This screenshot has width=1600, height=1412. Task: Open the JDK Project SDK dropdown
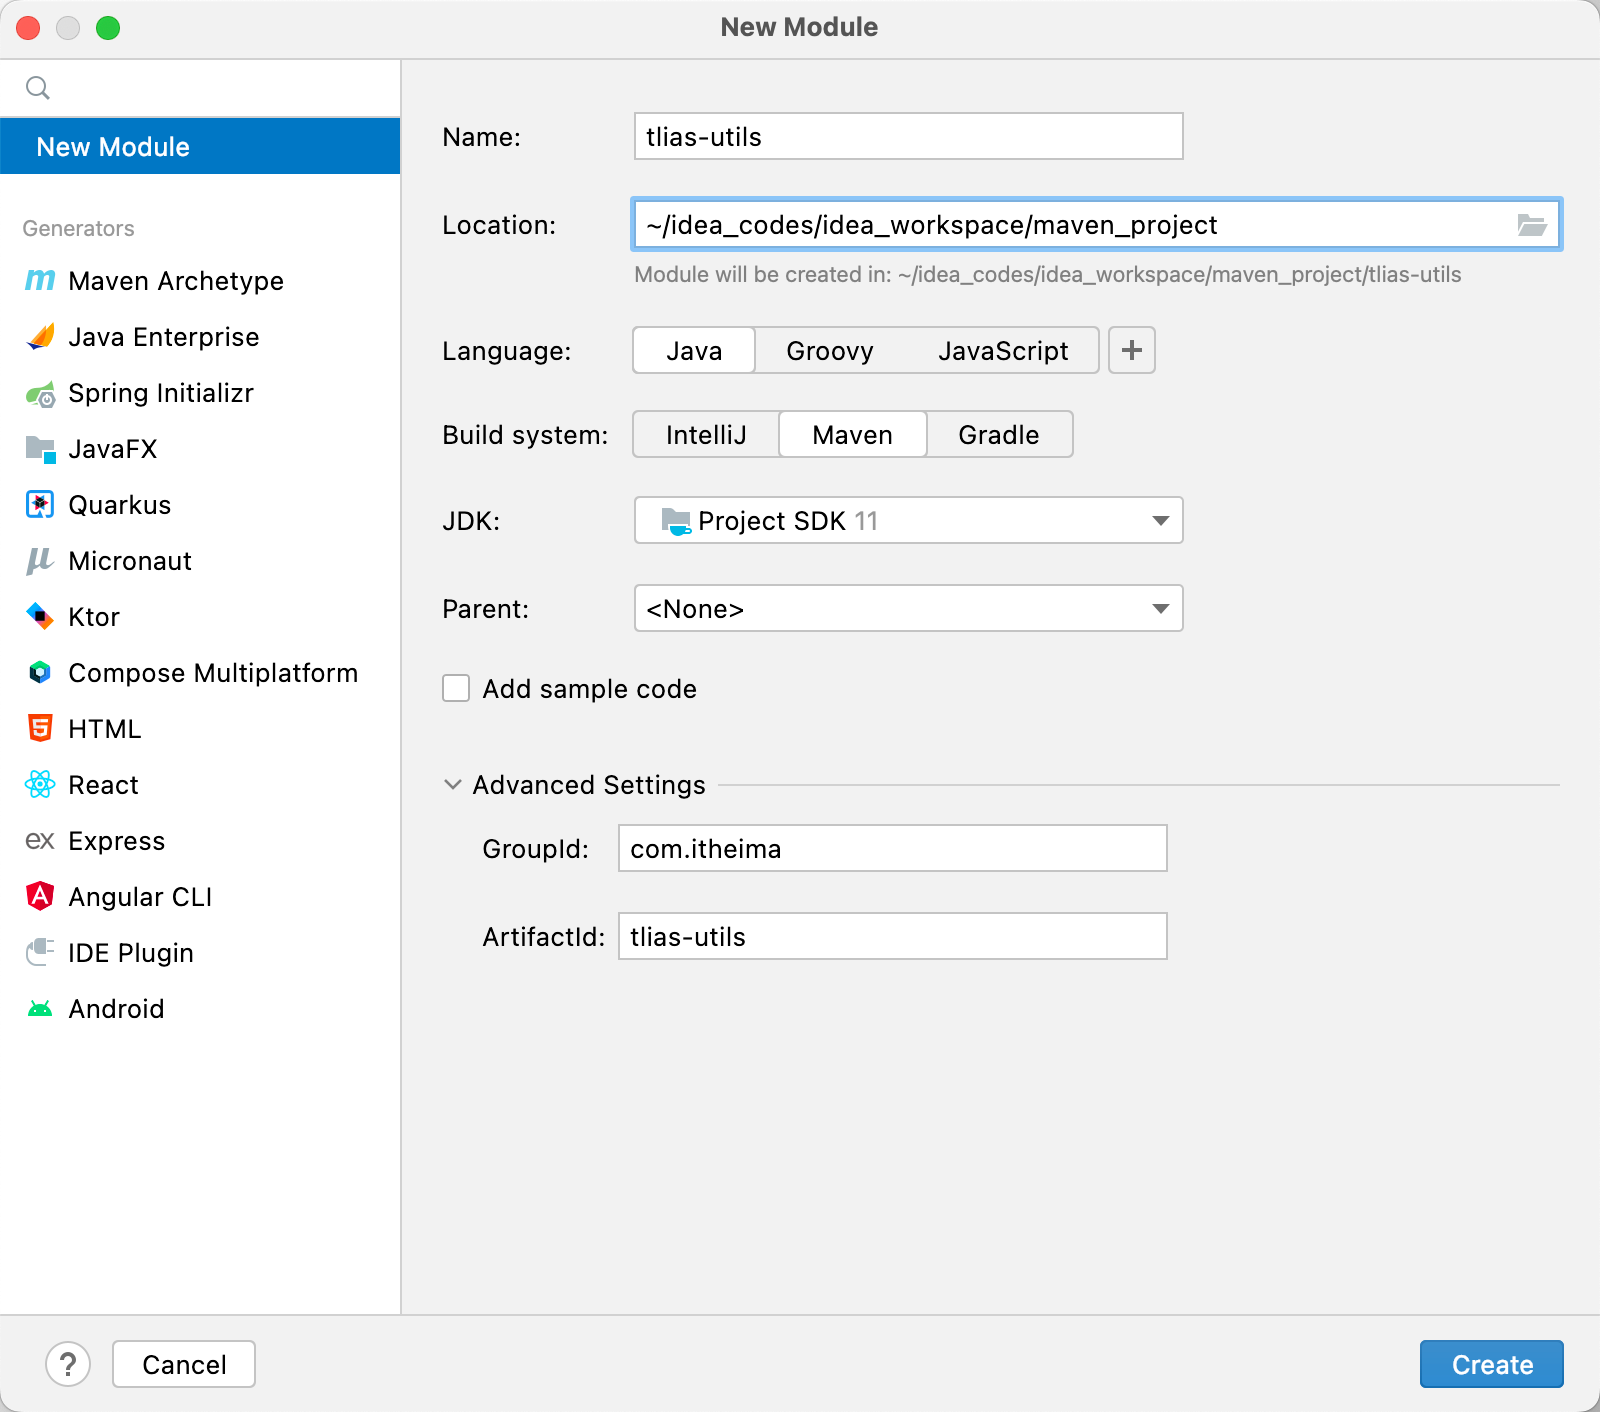pyautogui.click(x=908, y=520)
